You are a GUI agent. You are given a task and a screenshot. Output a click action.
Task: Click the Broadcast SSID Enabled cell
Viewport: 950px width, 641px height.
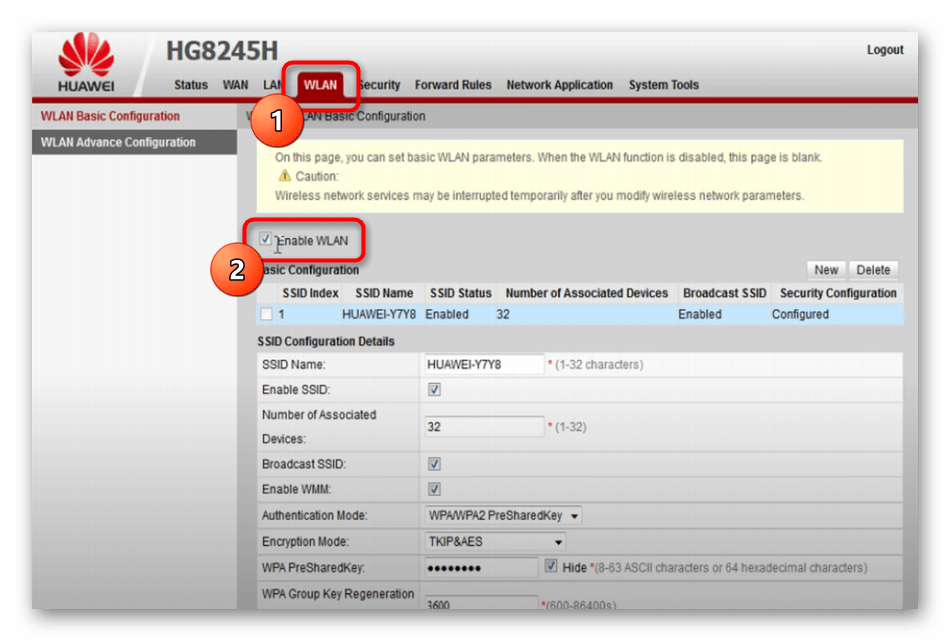pyautogui.click(x=700, y=314)
